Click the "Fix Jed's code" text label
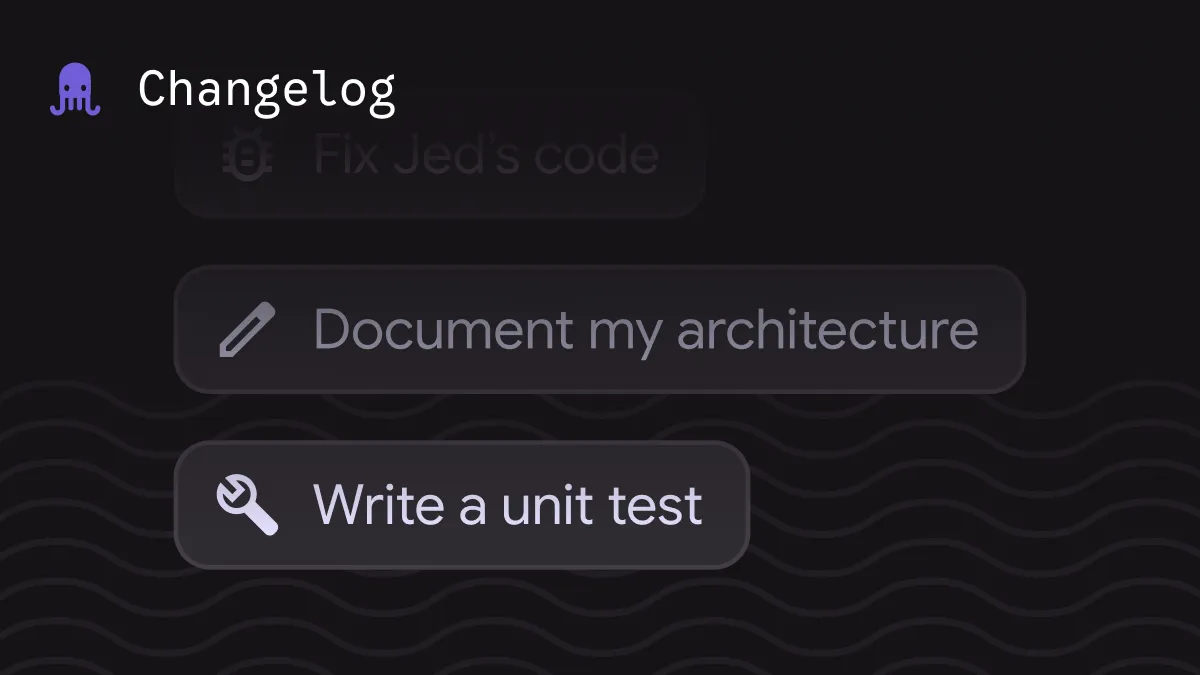The image size is (1200, 675). coord(486,156)
